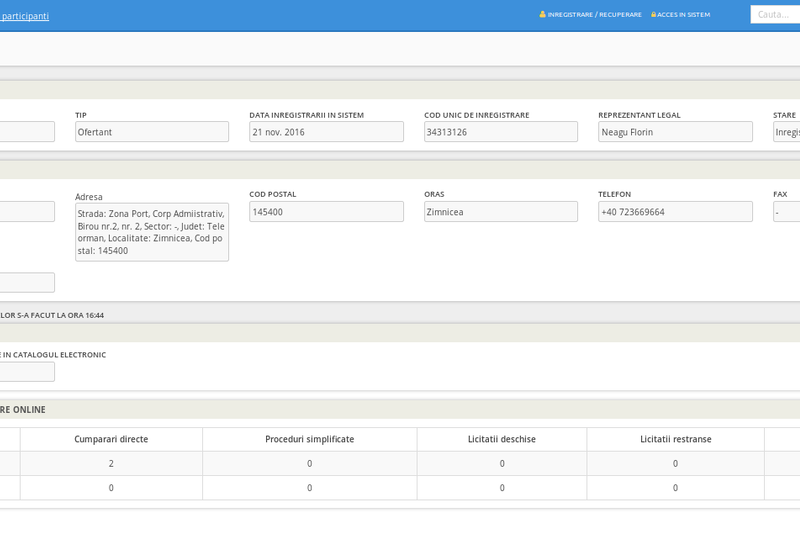800x534 pixels.
Task: Click the Cod postal field 145400
Action: 326,212
